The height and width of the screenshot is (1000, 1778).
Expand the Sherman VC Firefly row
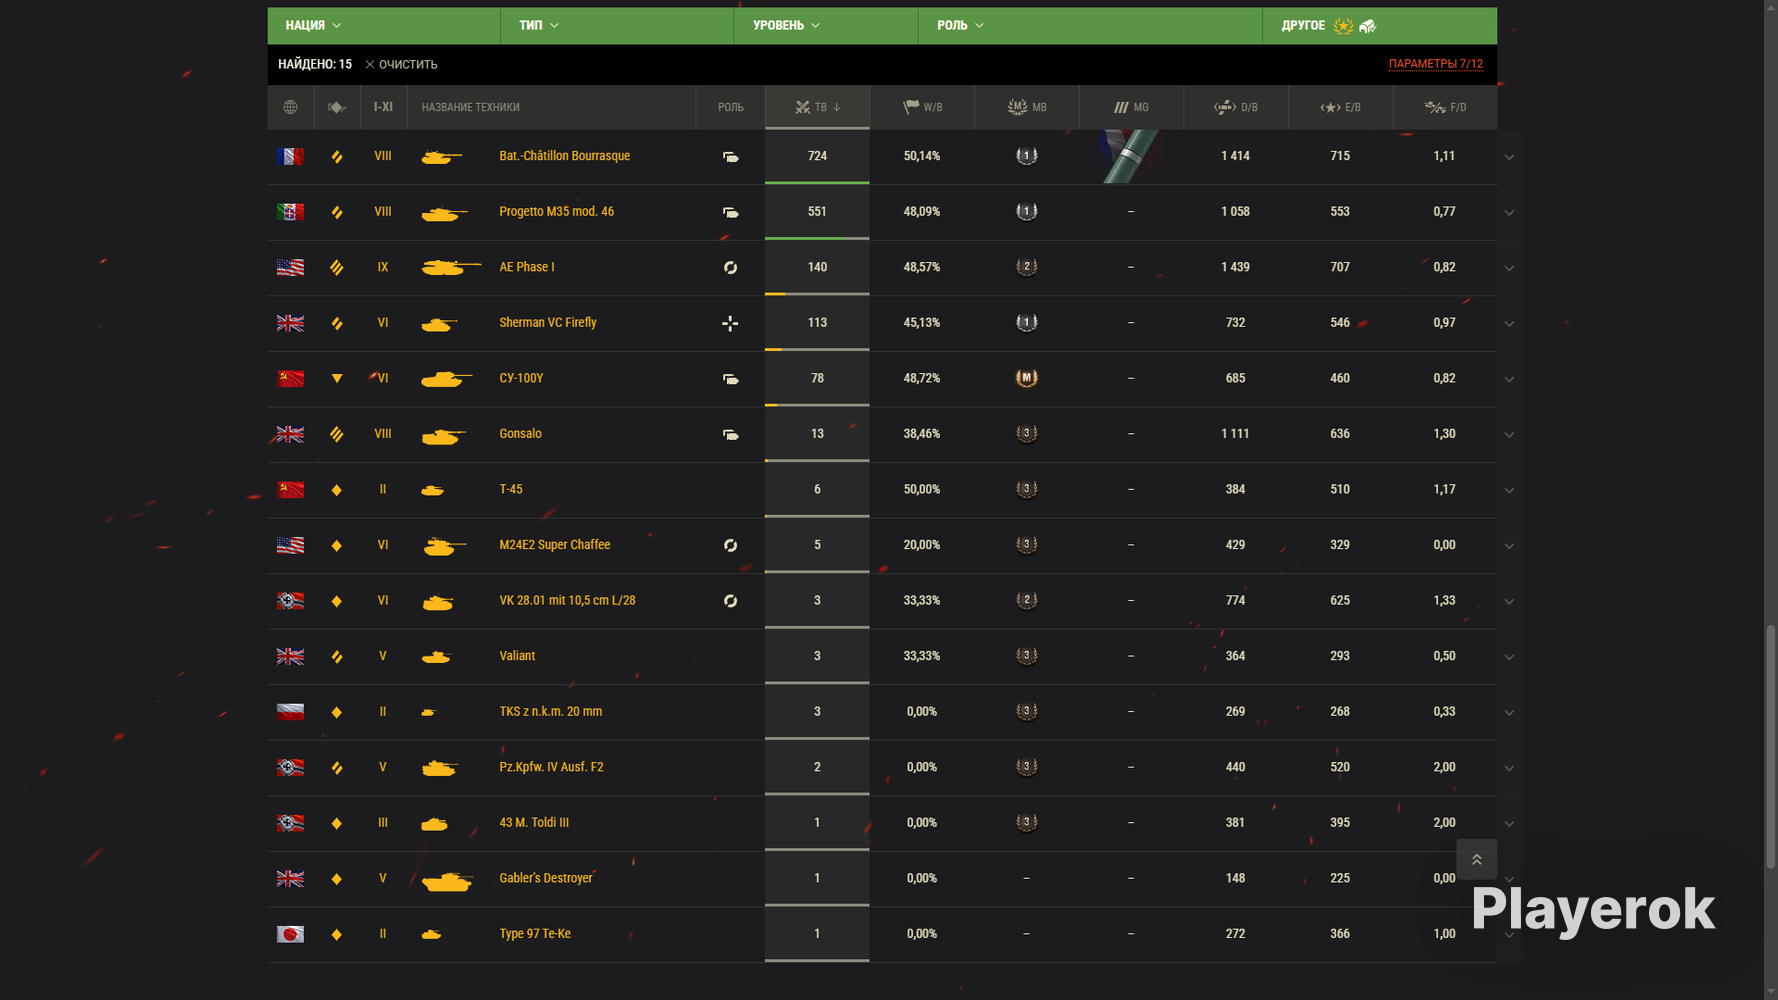point(1509,323)
